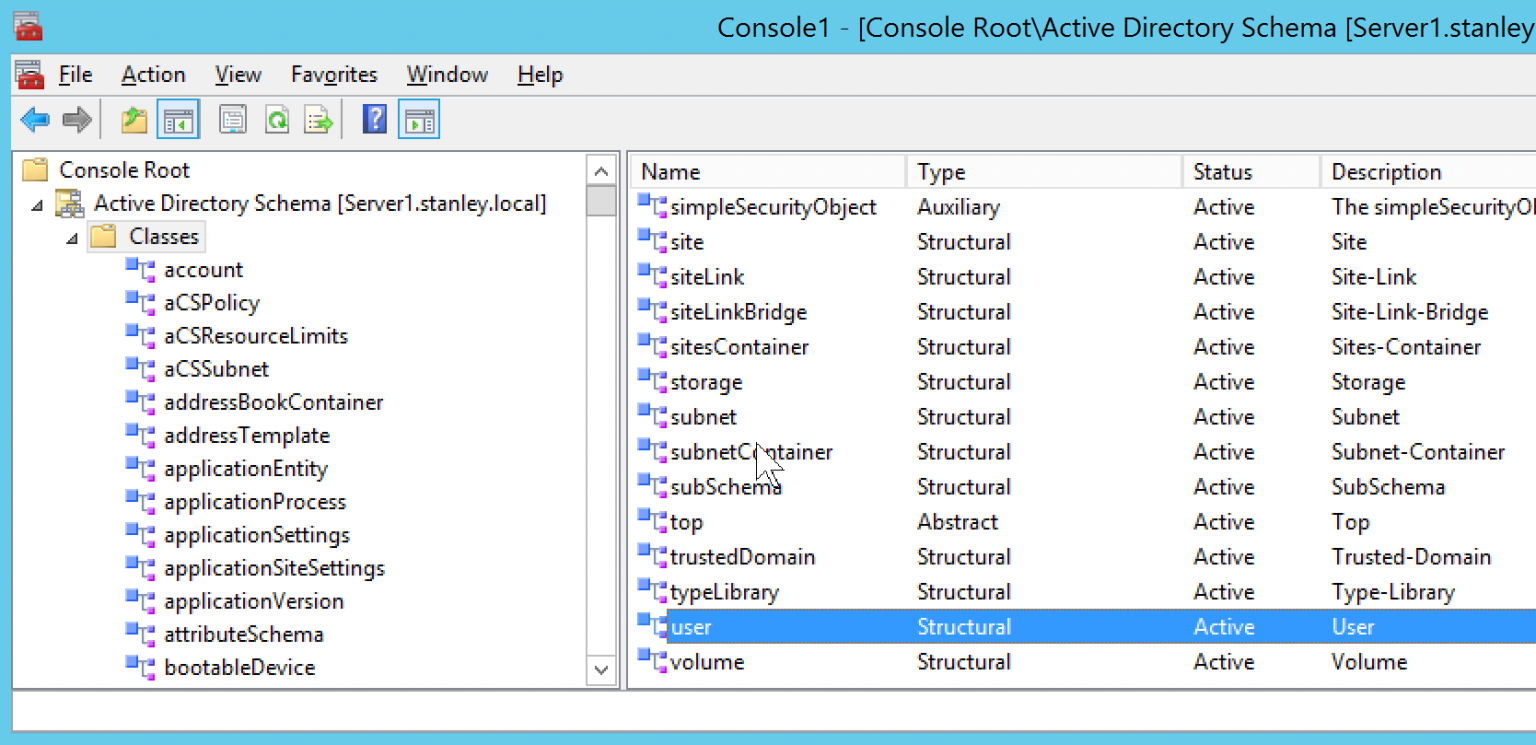1536x745 pixels.
Task: Open the View menu
Action: [237, 74]
